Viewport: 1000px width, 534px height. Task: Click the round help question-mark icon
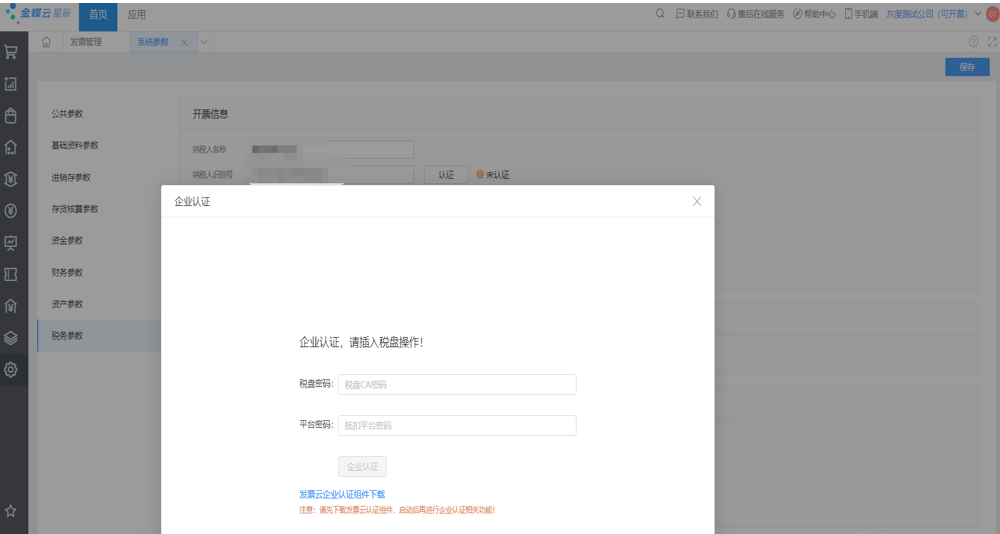click(x=973, y=41)
